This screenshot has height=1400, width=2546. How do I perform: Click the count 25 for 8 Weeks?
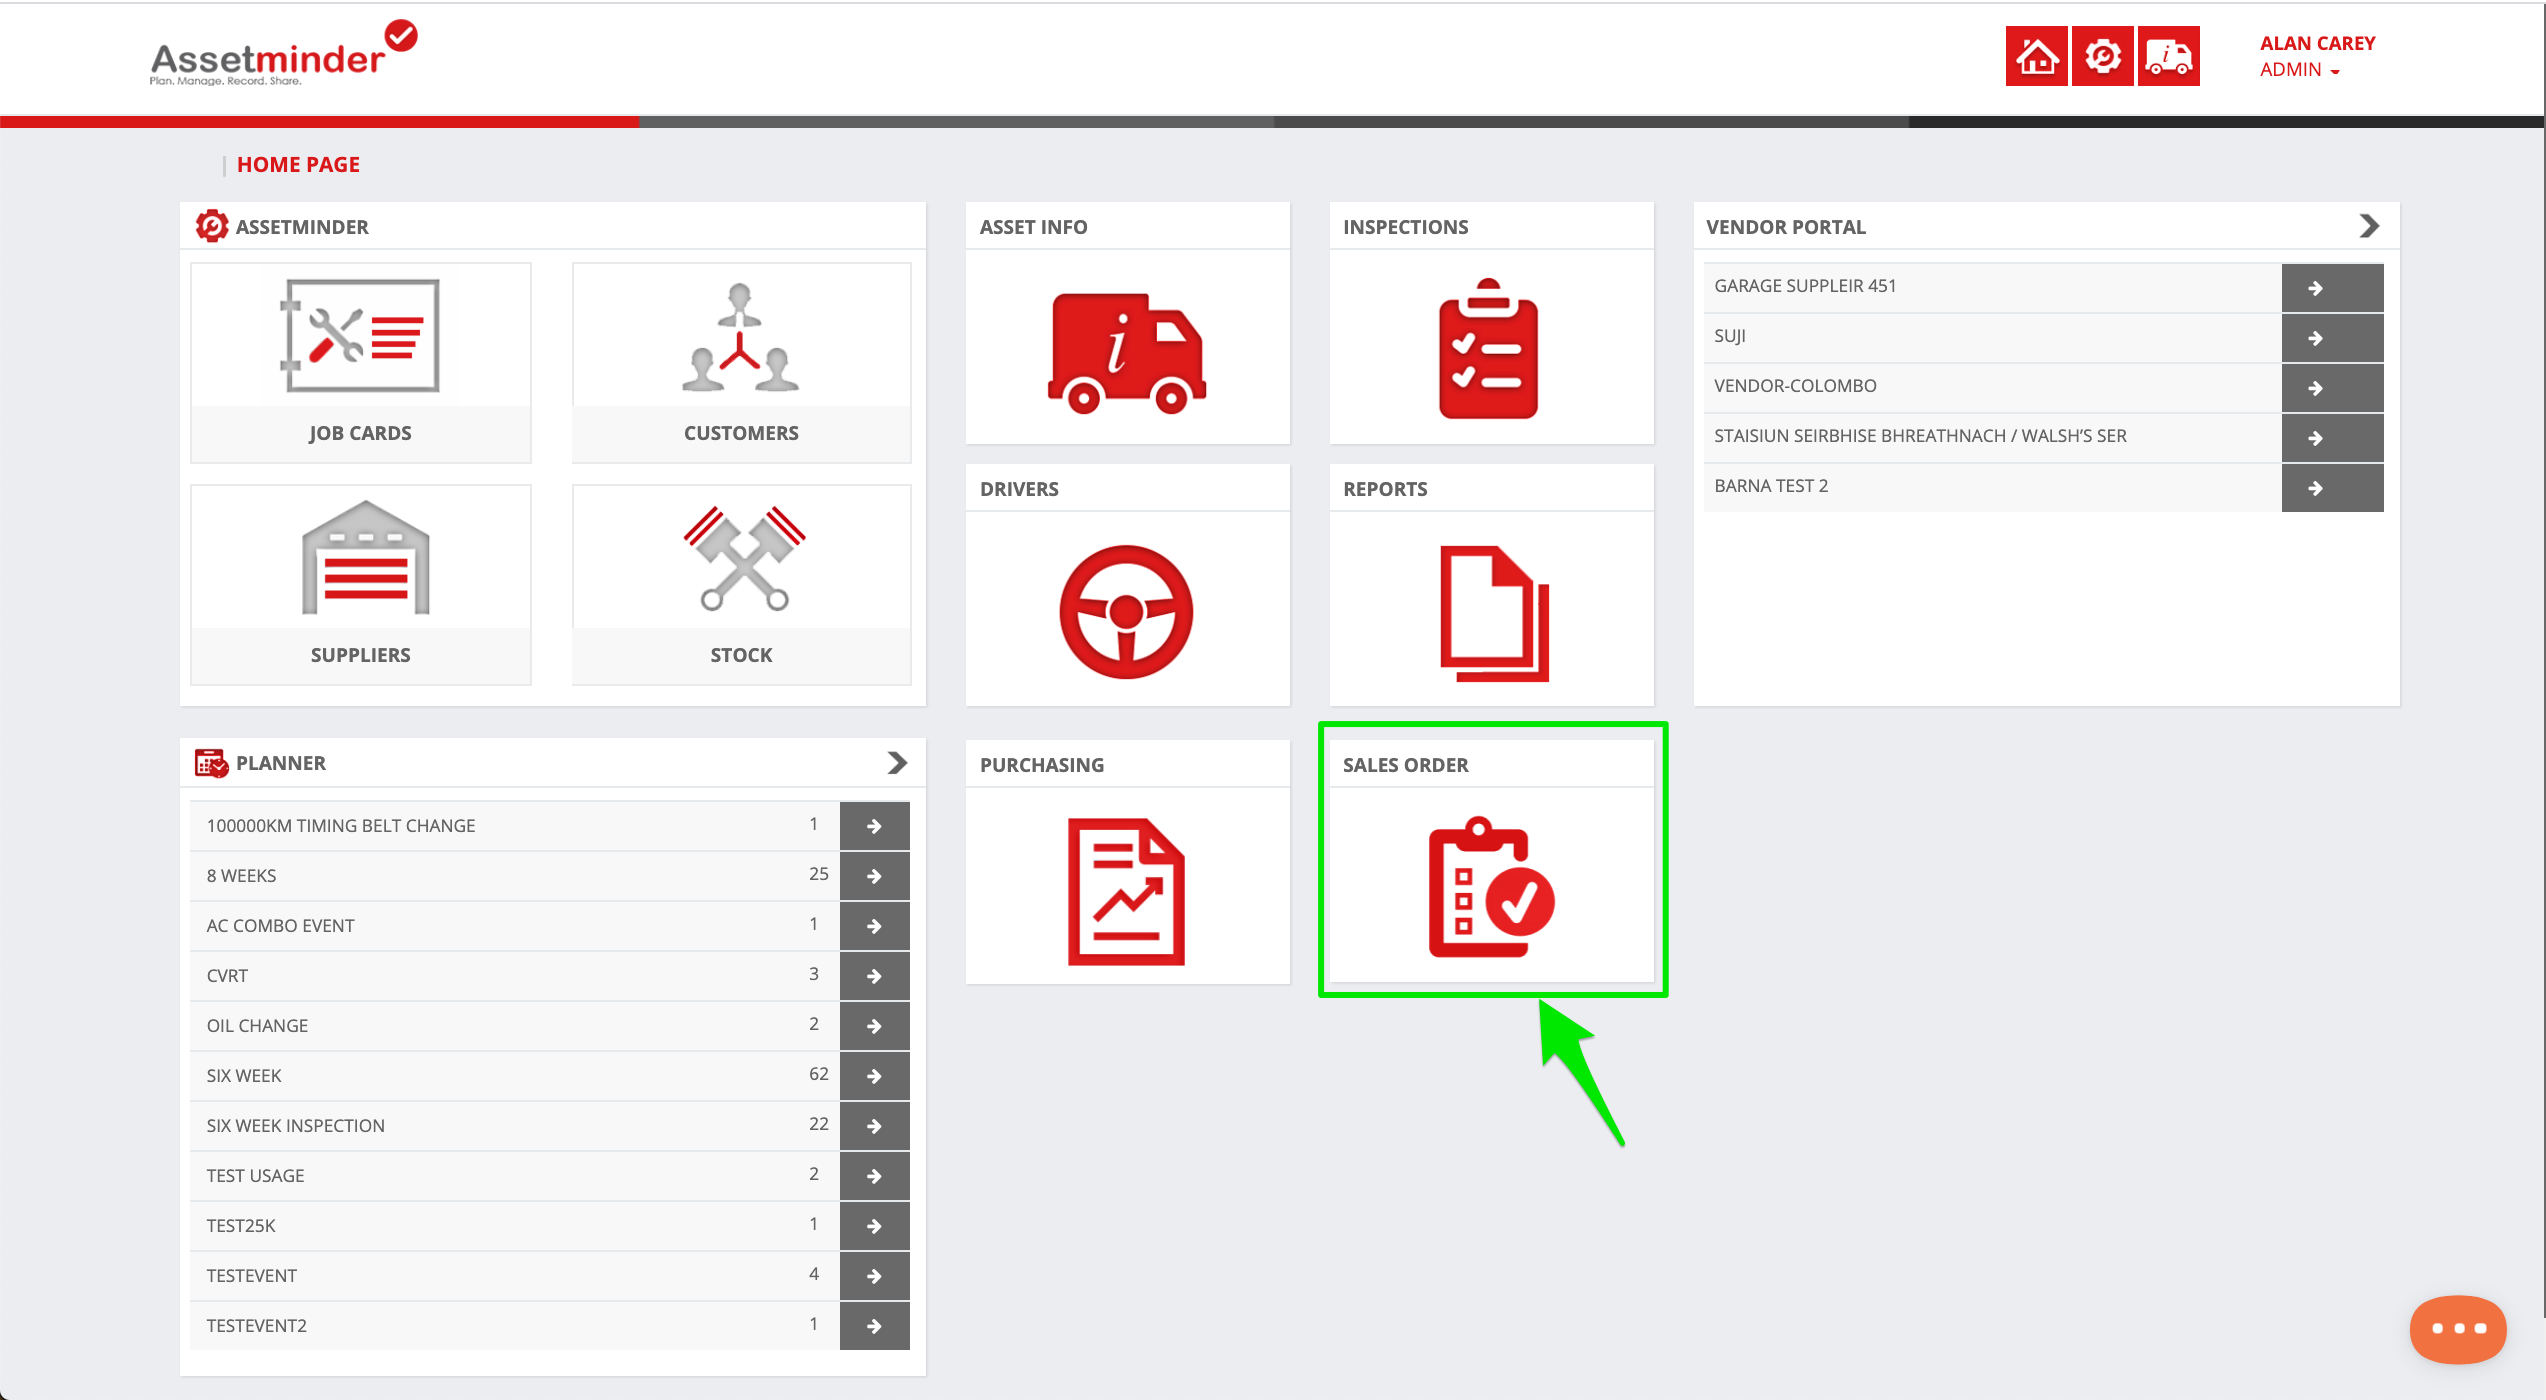click(818, 874)
